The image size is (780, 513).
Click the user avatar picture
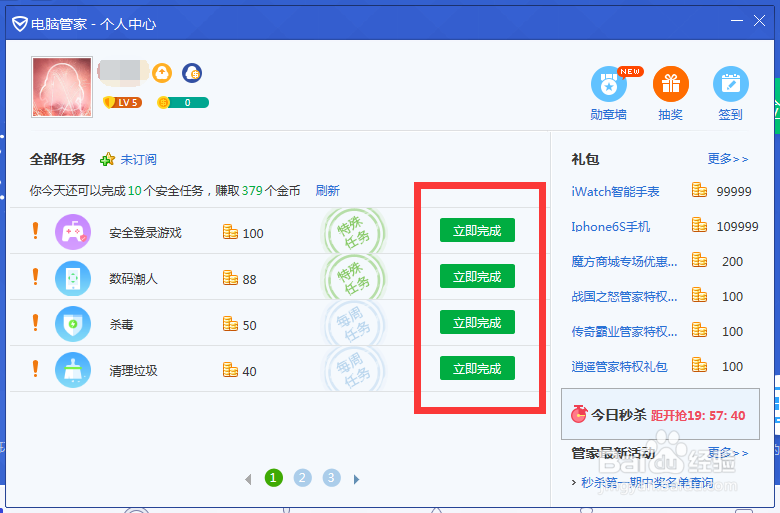62,87
